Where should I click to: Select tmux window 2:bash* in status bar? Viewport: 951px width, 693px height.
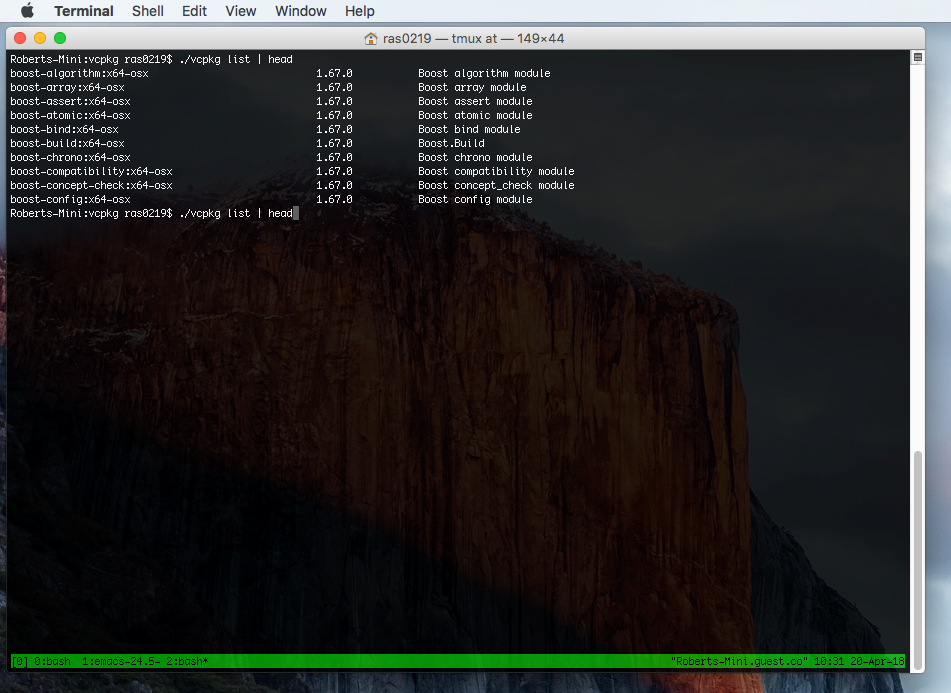coord(187,661)
